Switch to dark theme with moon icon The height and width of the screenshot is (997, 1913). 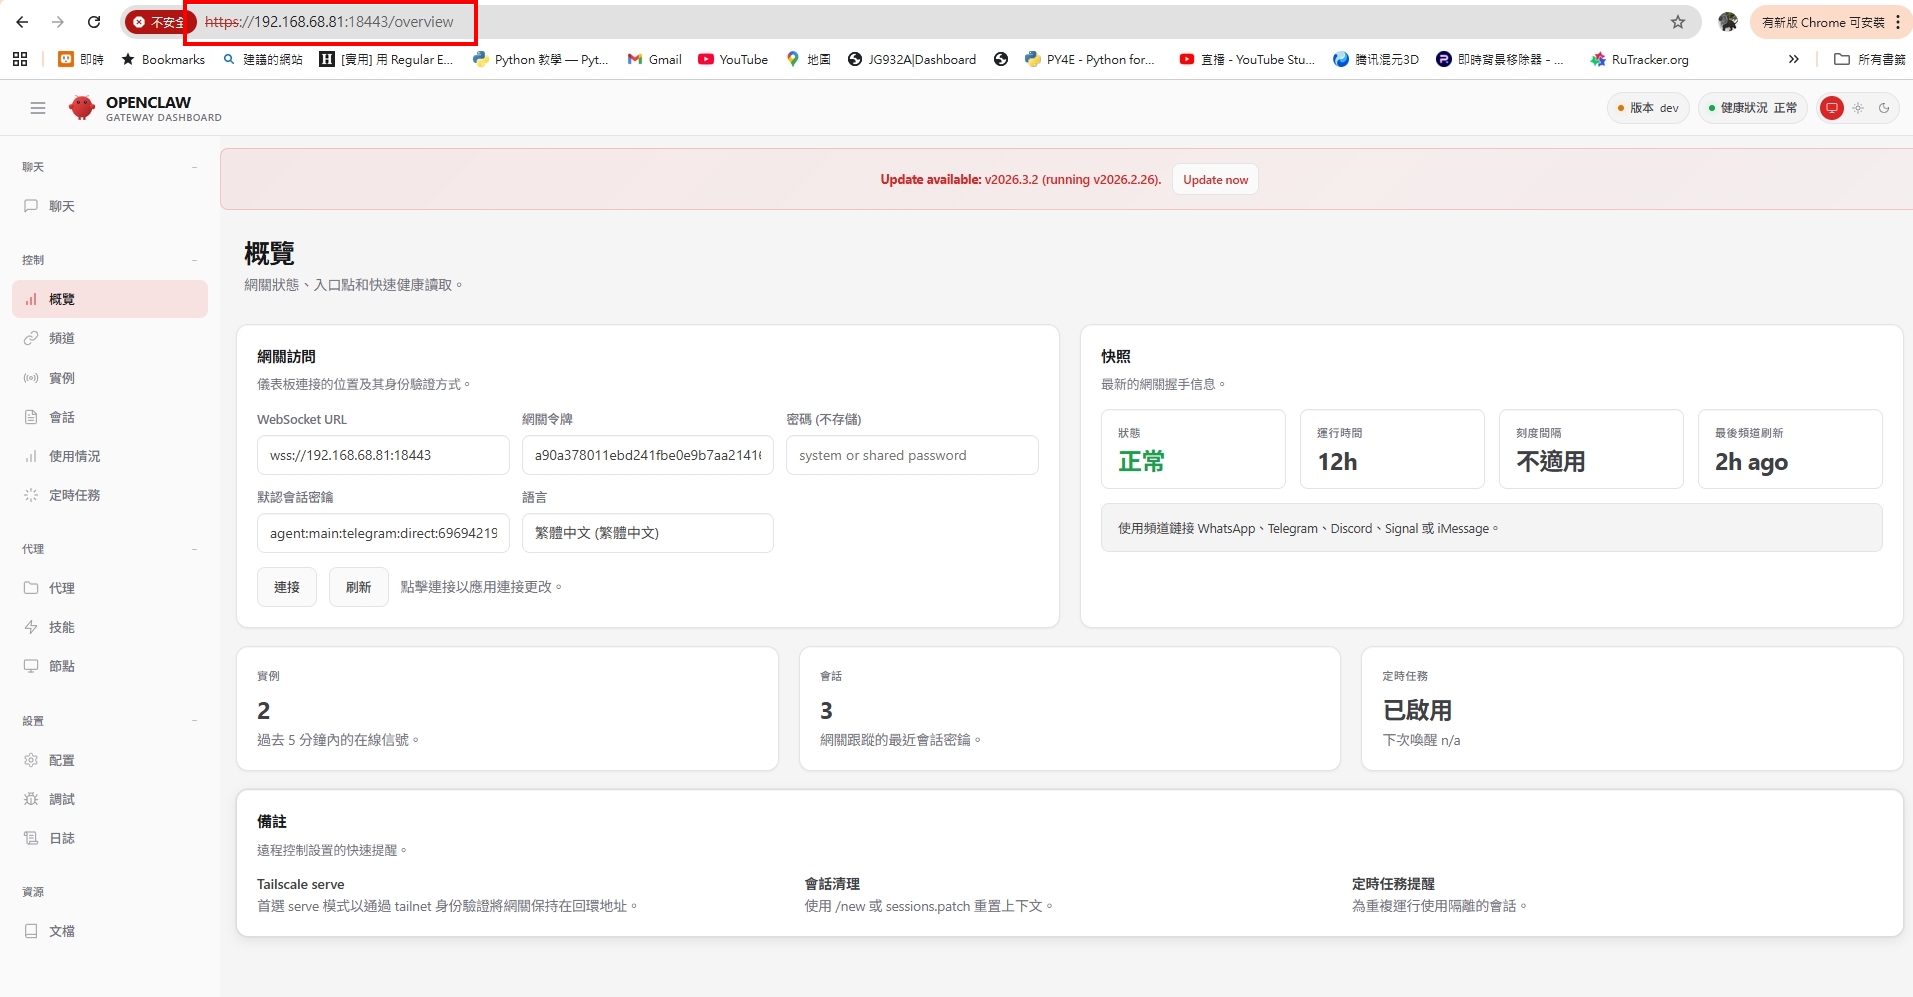(x=1884, y=108)
